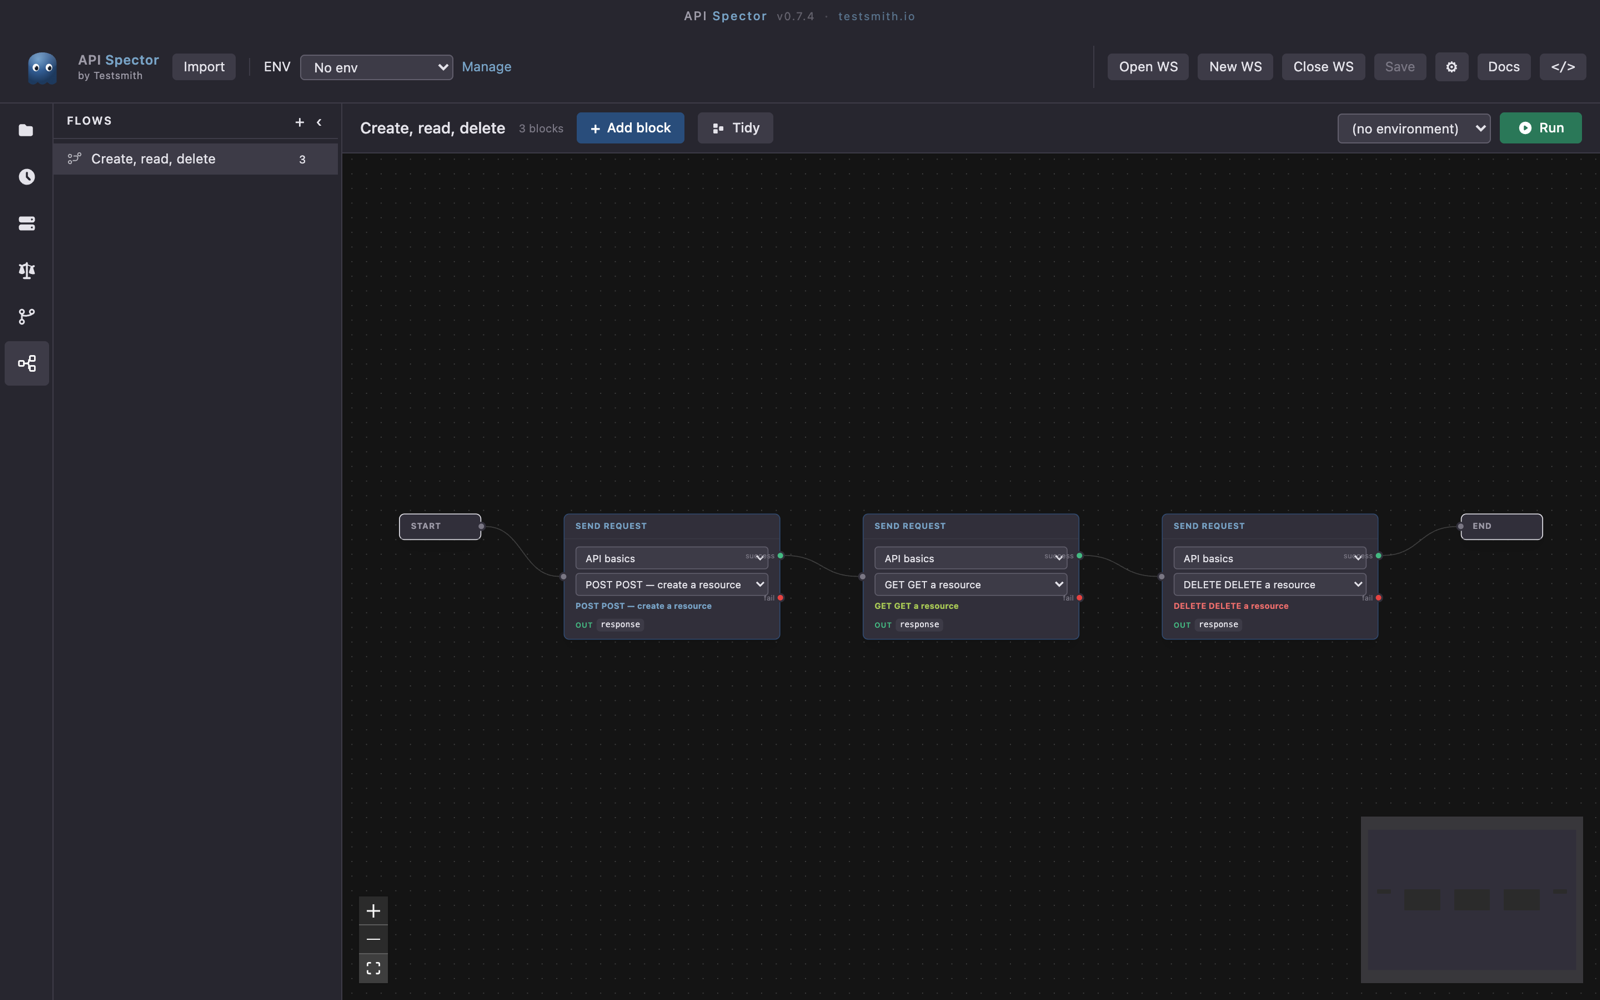Run the flow
The height and width of the screenshot is (1000, 1600).
[1540, 128]
